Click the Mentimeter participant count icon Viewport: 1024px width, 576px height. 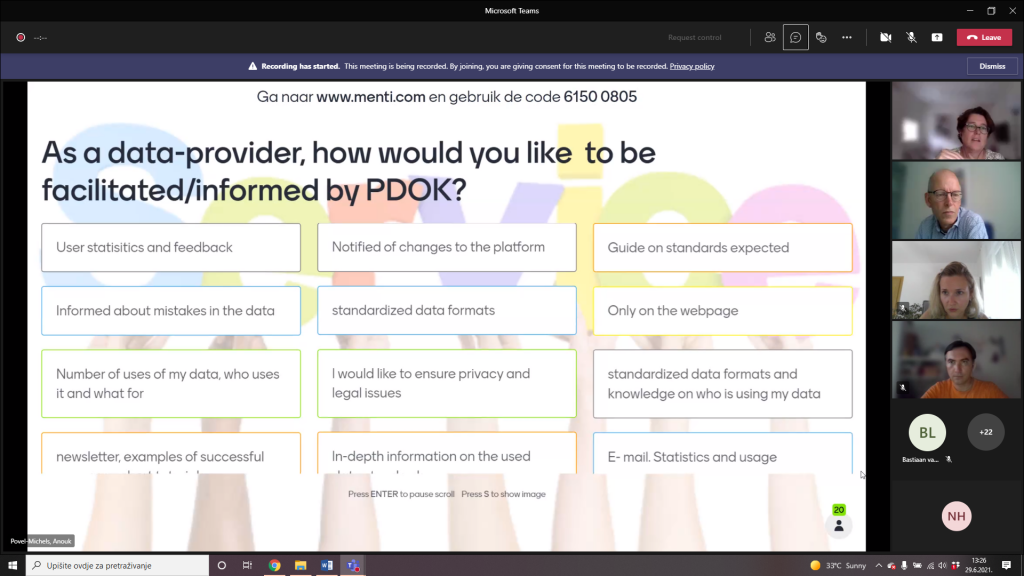click(x=839, y=524)
